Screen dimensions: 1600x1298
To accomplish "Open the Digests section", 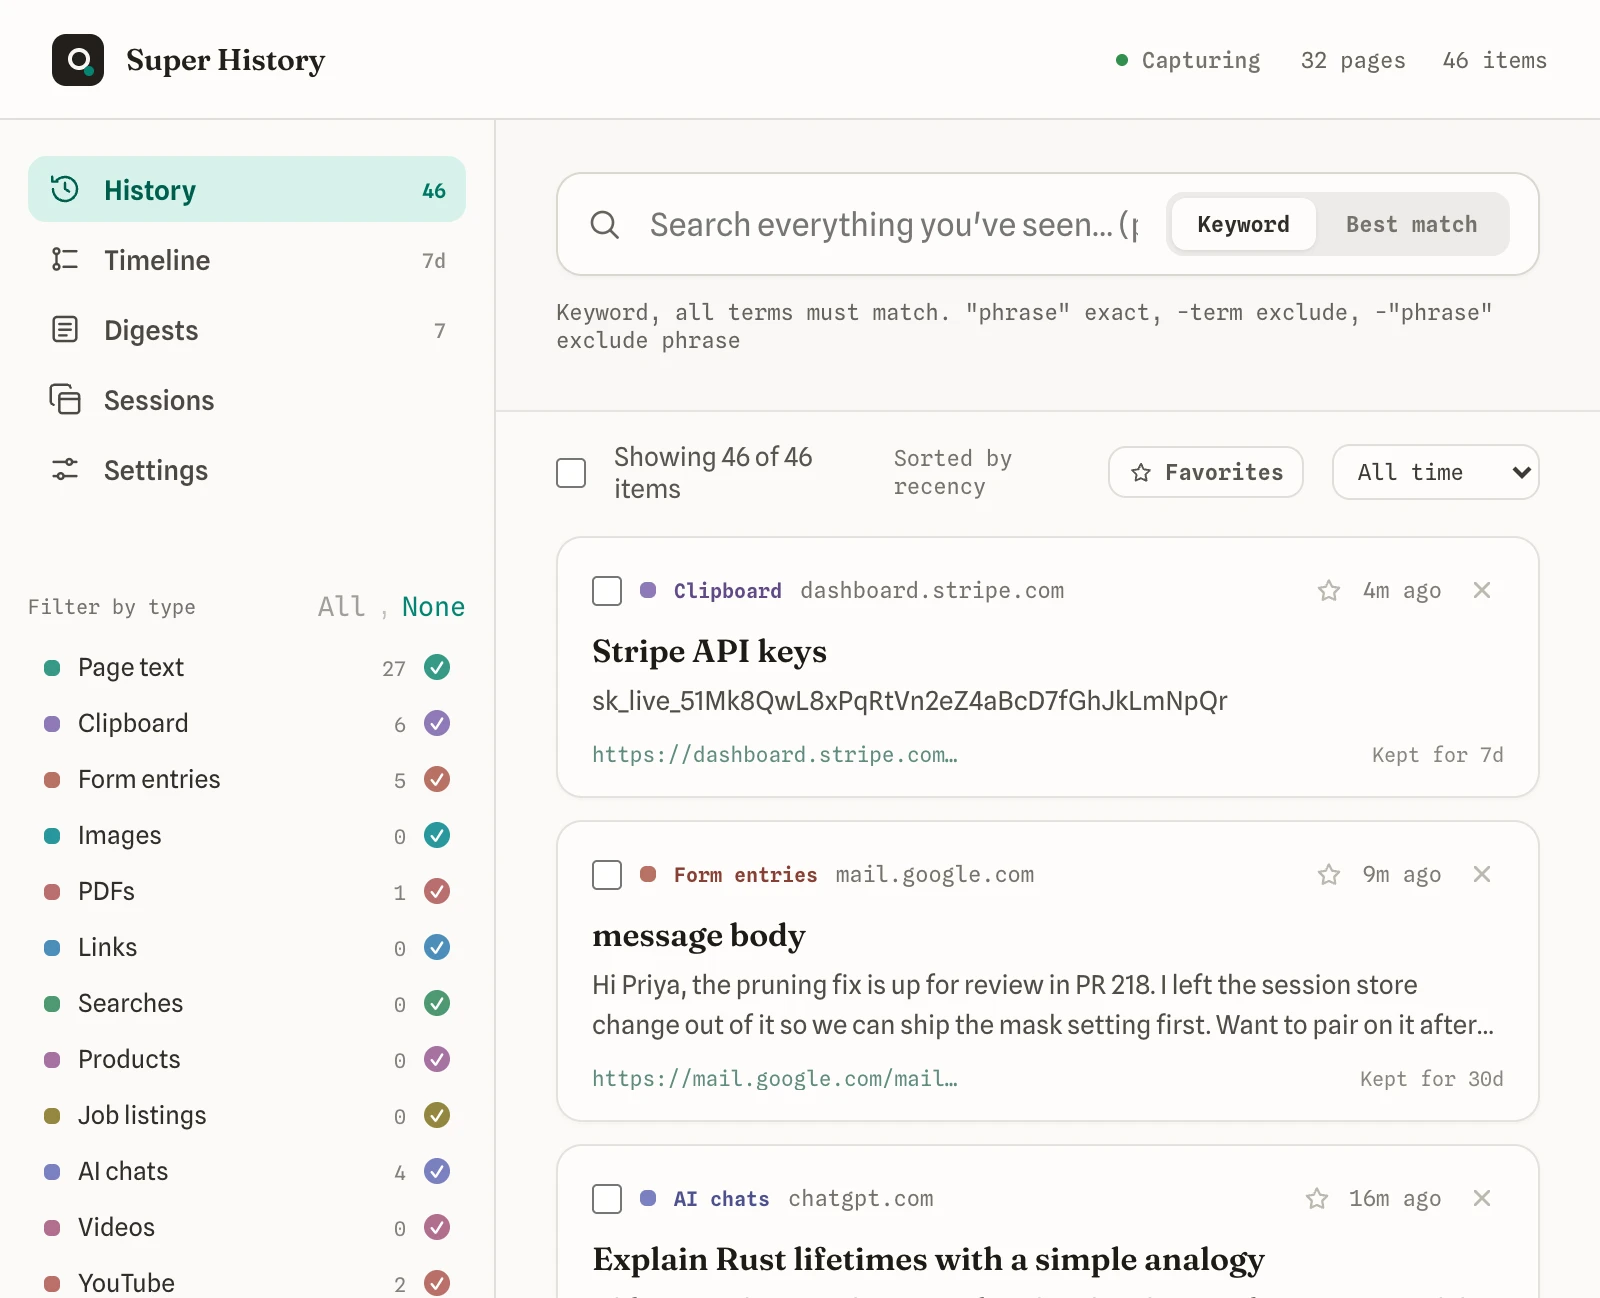I will click(x=247, y=329).
